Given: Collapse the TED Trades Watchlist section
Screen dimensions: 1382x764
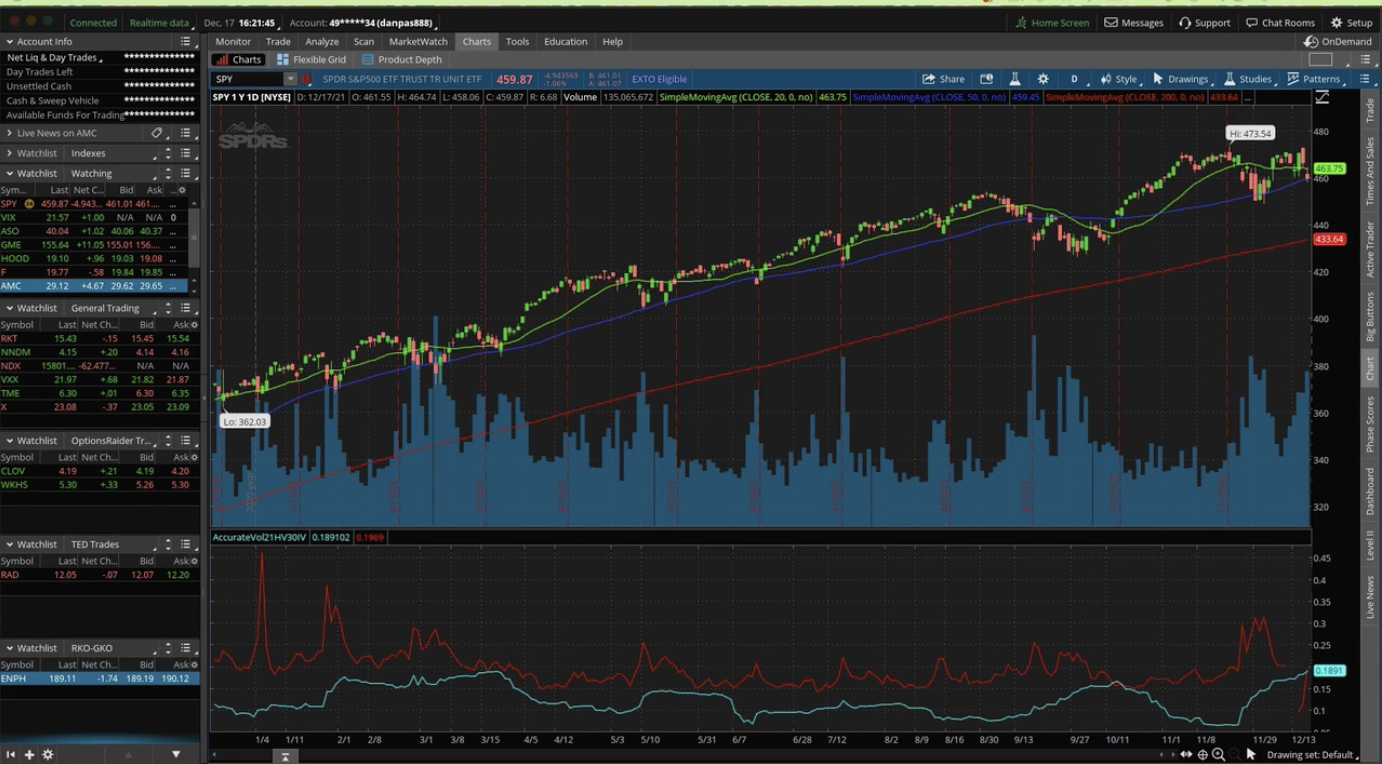Looking at the screenshot, I should [9, 544].
